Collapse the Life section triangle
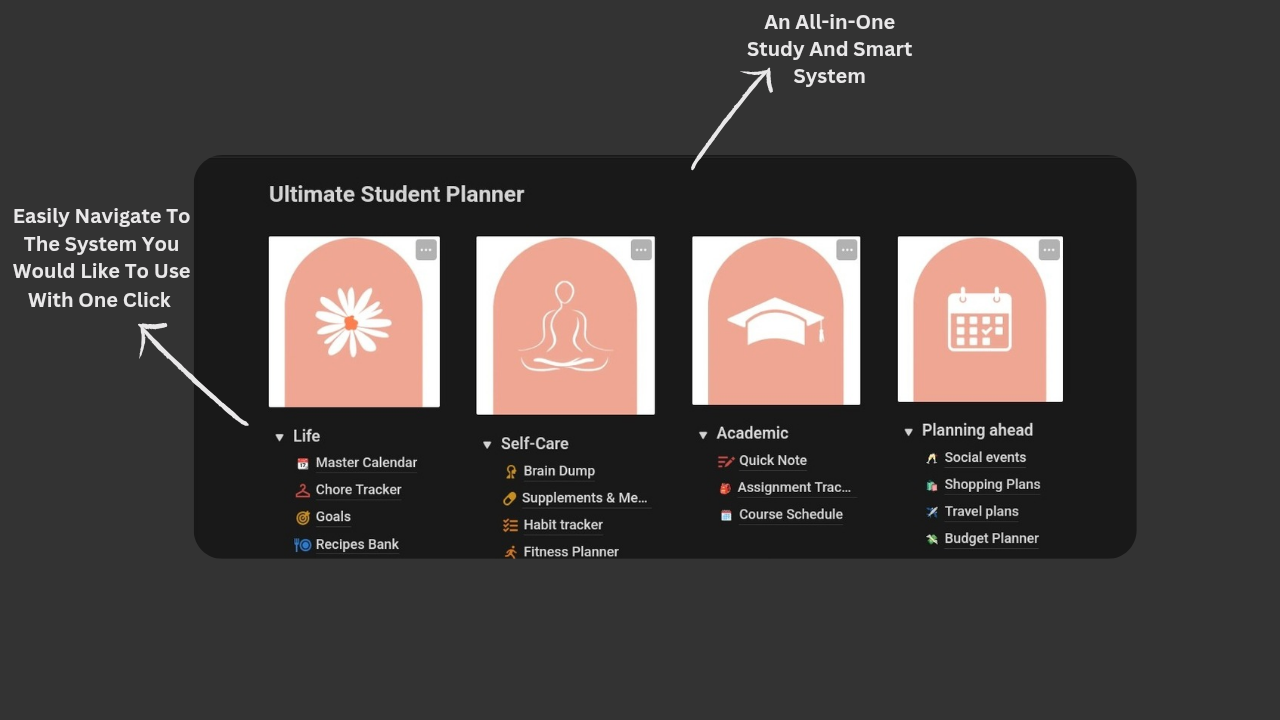This screenshot has height=720, width=1280. click(279, 436)
